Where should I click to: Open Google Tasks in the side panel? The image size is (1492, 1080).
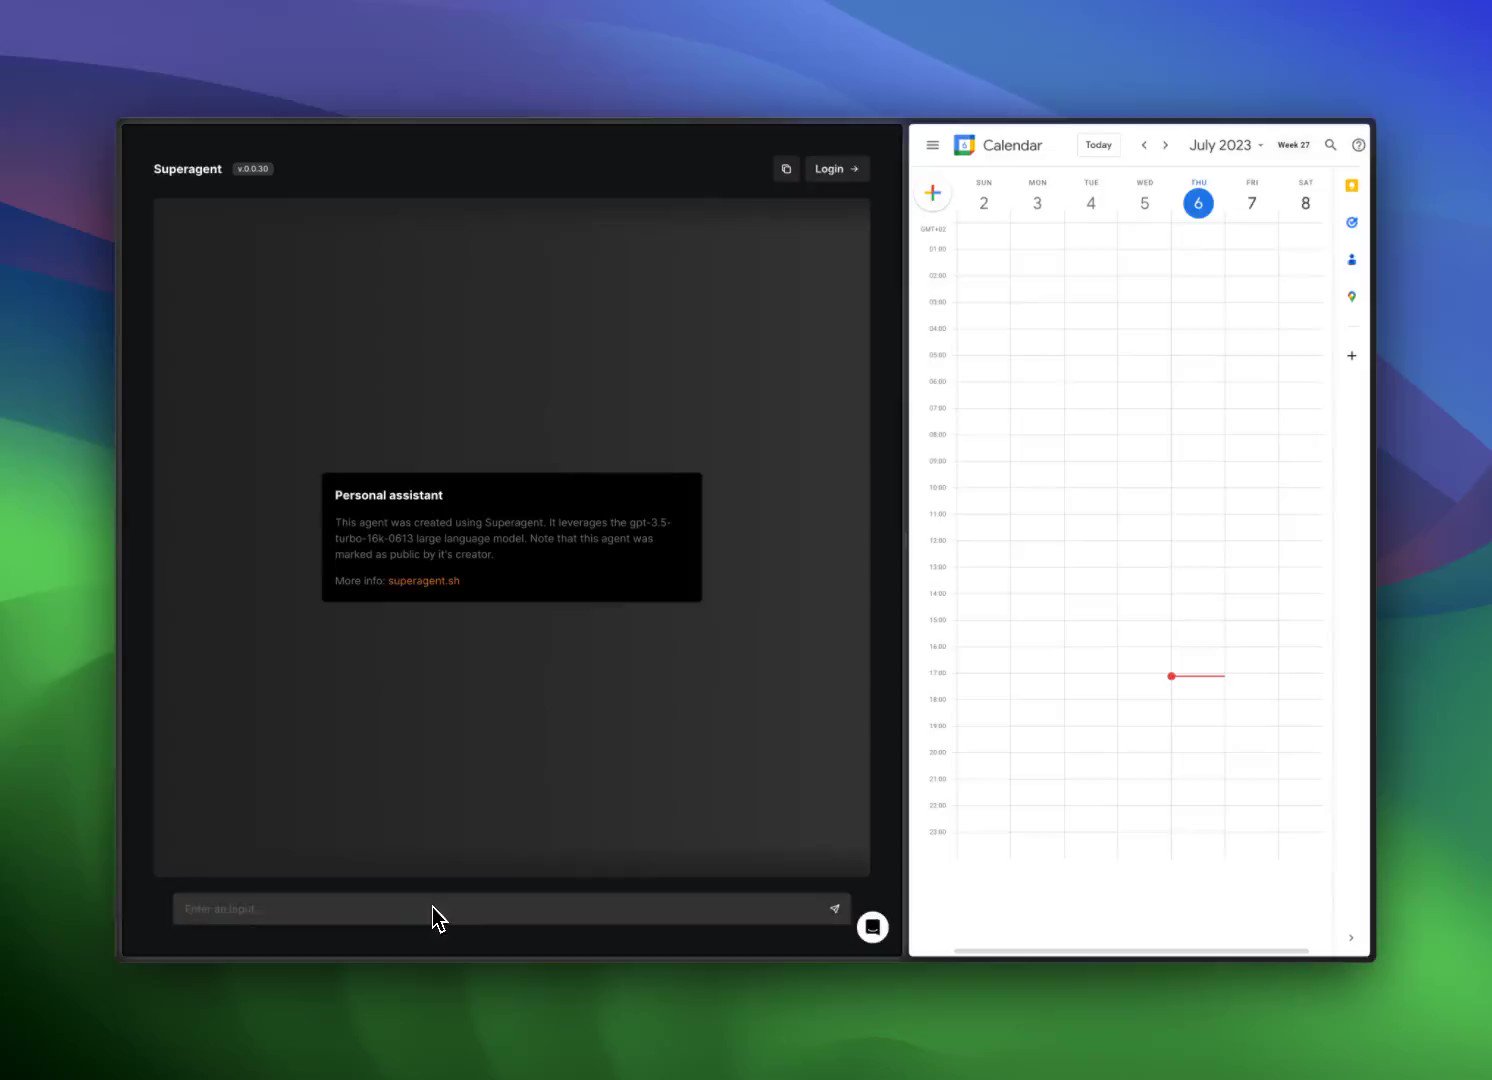(x=1352, y=222)
